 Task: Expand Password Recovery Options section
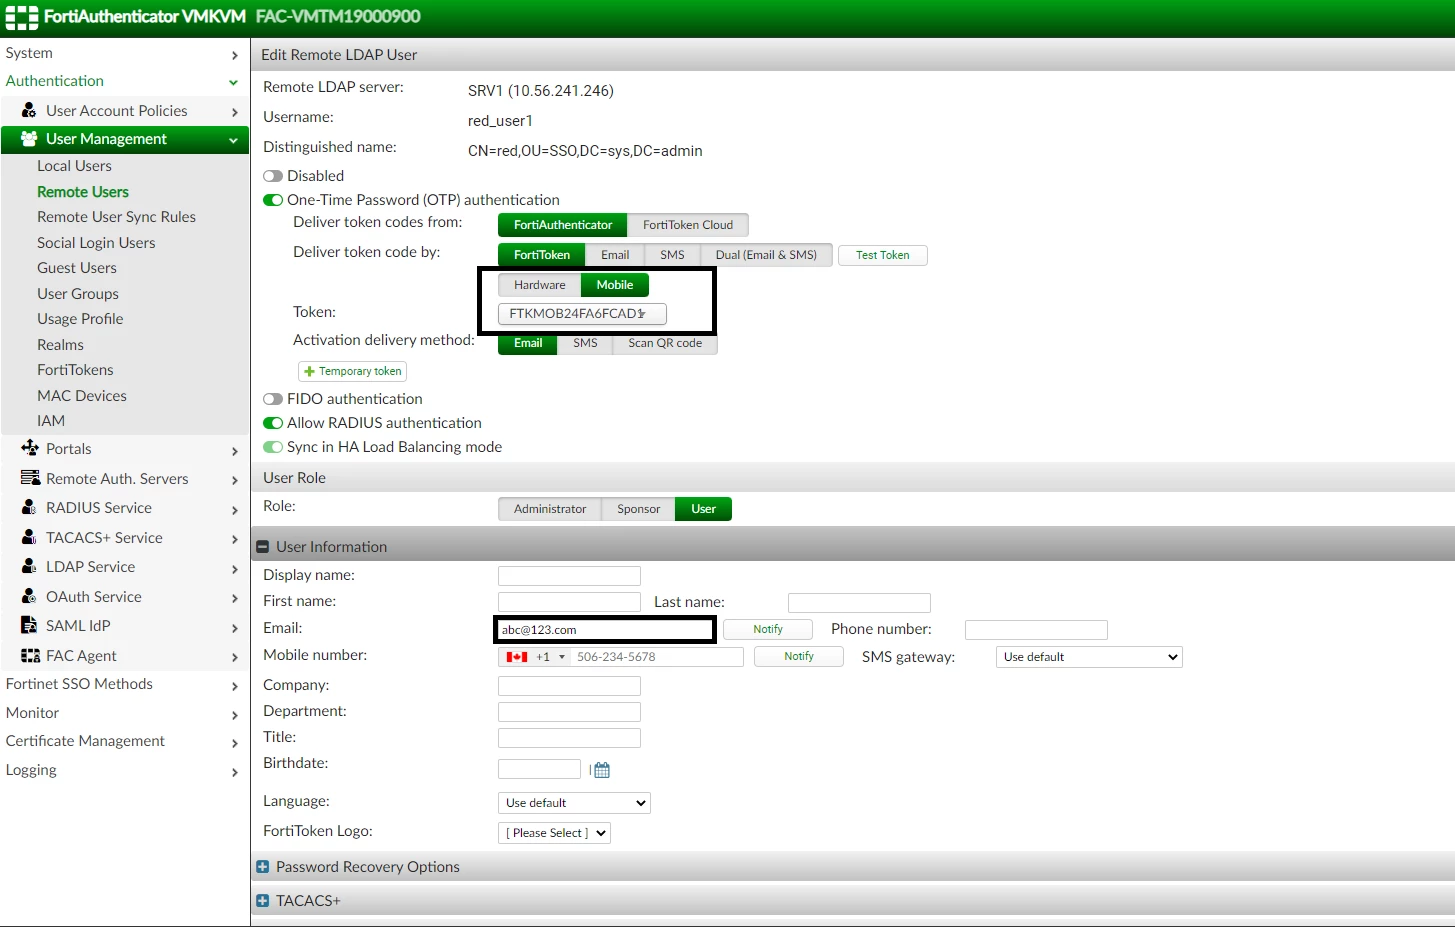263,867
